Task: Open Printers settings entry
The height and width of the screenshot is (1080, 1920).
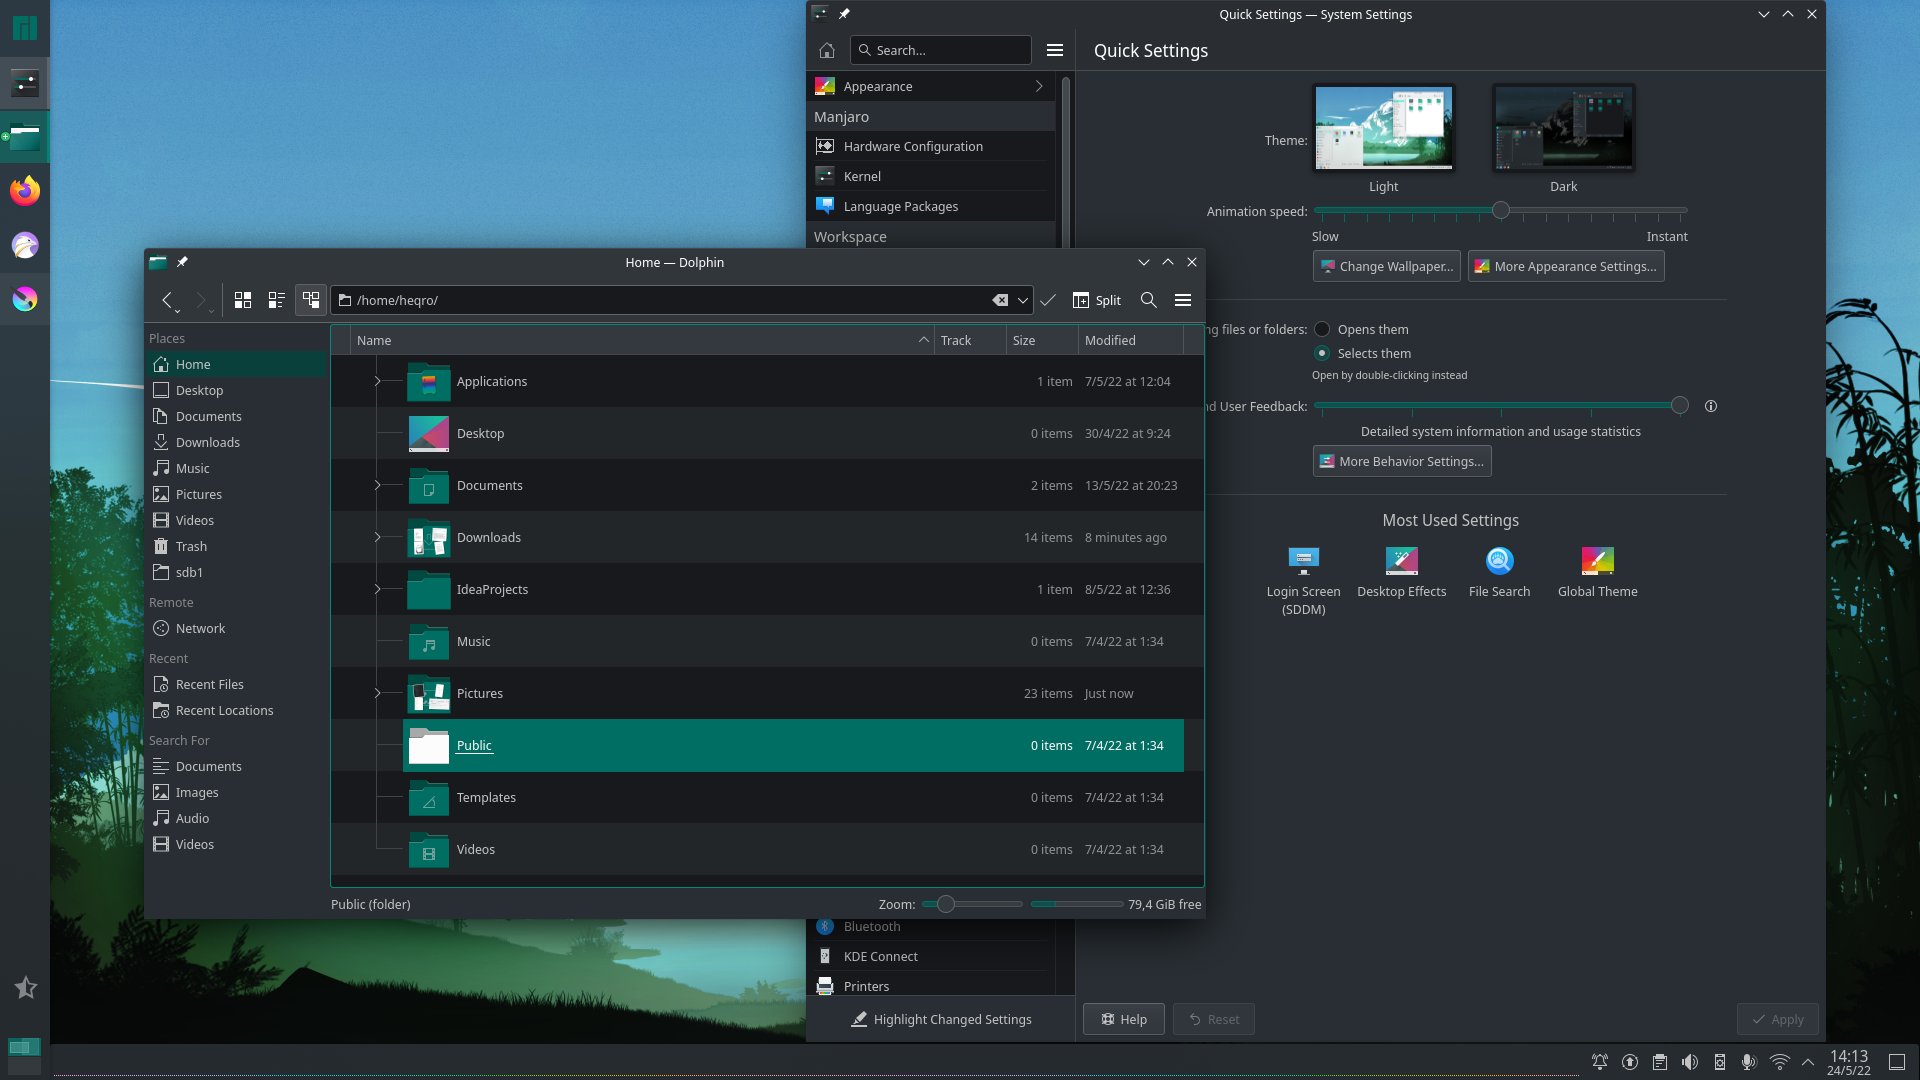Action: (931, 986)
